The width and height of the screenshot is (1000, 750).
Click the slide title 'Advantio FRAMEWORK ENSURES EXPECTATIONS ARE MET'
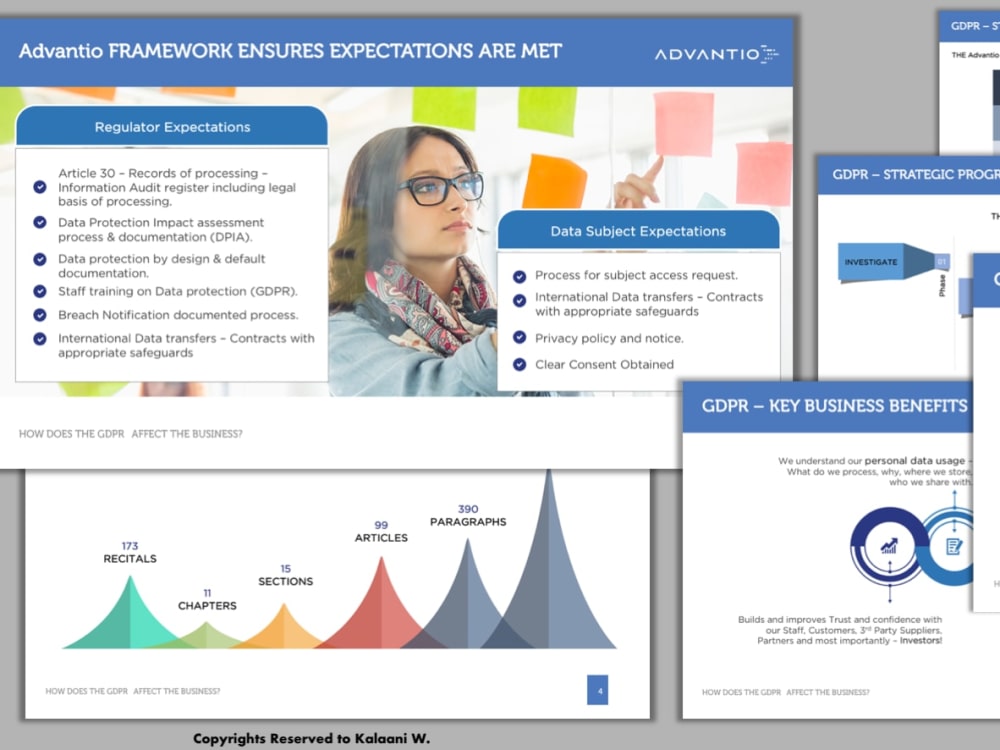click(290, 51)
